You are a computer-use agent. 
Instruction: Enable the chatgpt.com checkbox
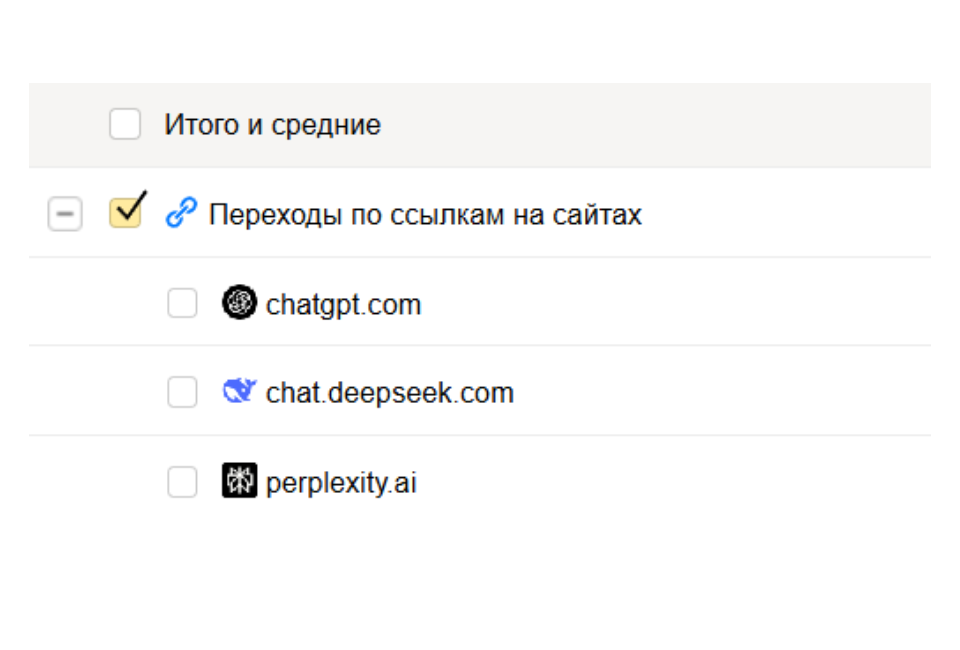point(182,303)
